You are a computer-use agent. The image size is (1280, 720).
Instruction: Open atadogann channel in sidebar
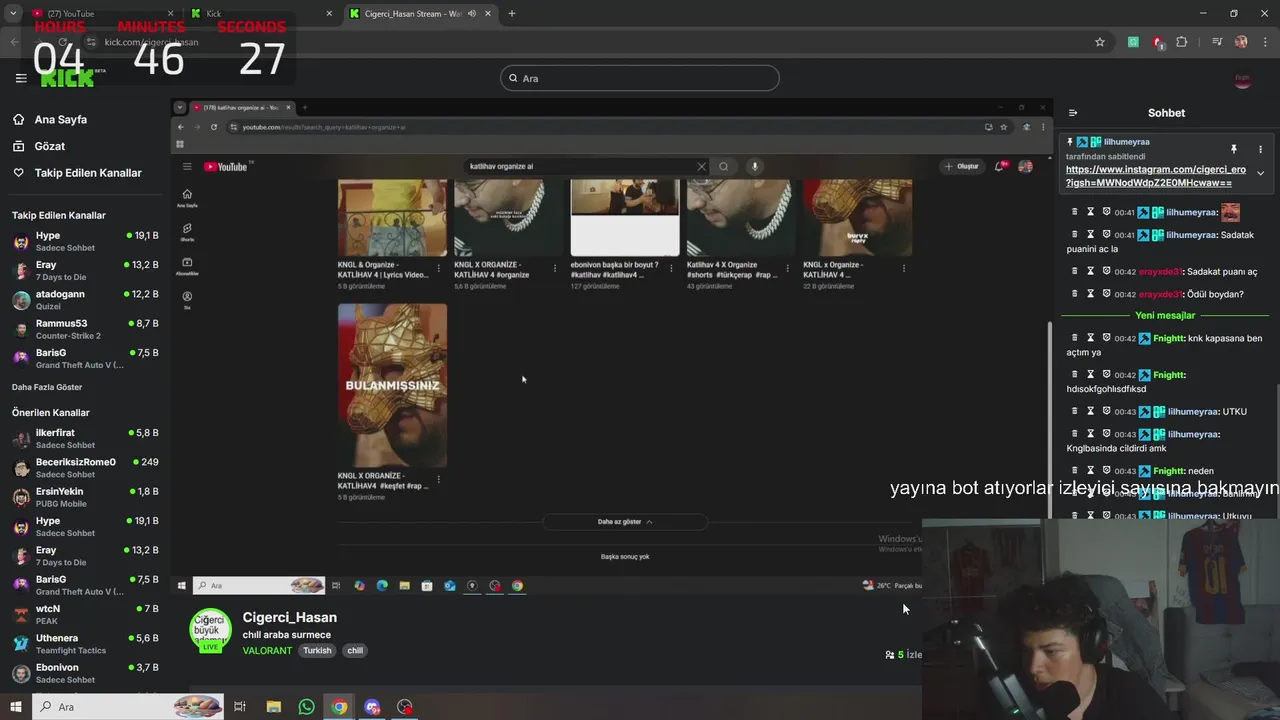pyautogui.click(x=85, y=300)
